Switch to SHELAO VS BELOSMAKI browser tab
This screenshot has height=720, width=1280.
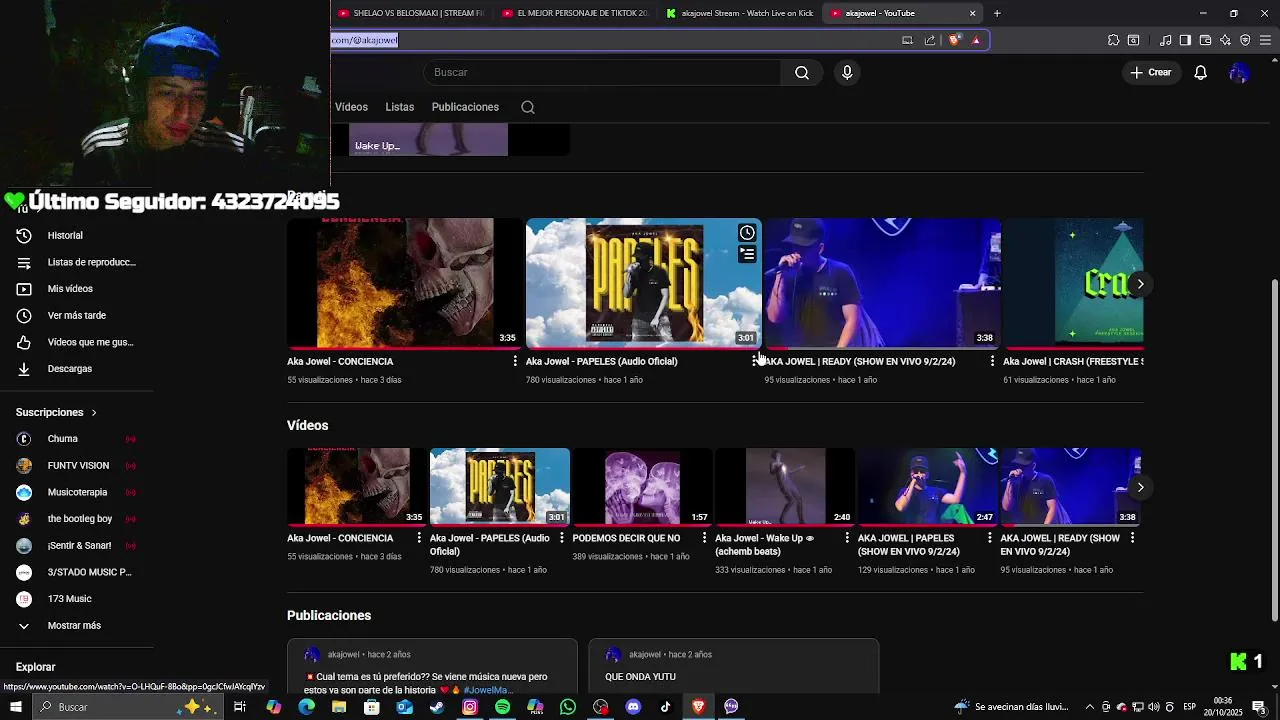(x=410, y=13)
